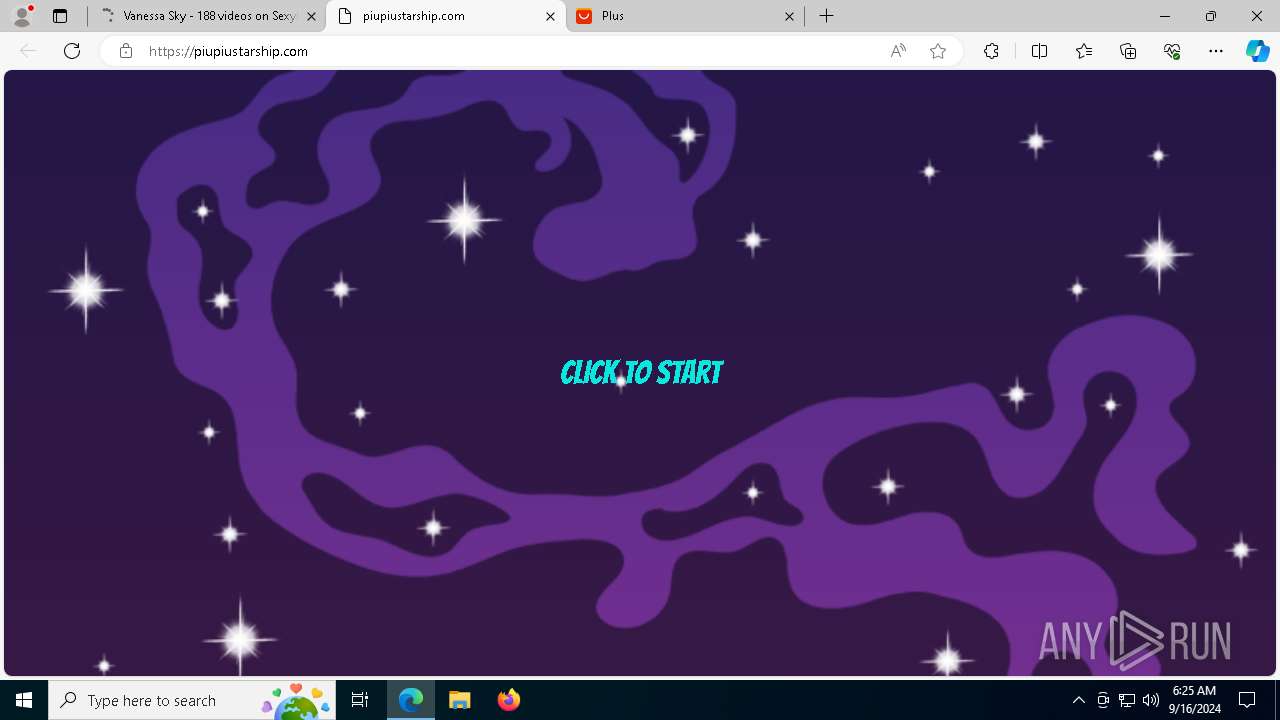Minimize the browser window
Image resolution: width=1280 pixels, height=720 pixels.
click(x=1164, y=16)
